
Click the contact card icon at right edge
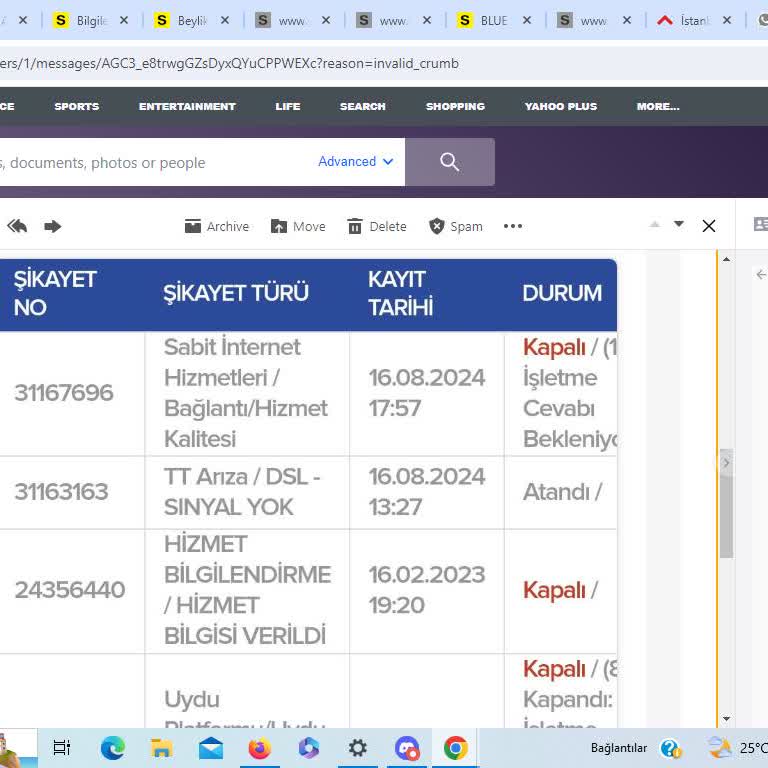[x=760, y=224]
